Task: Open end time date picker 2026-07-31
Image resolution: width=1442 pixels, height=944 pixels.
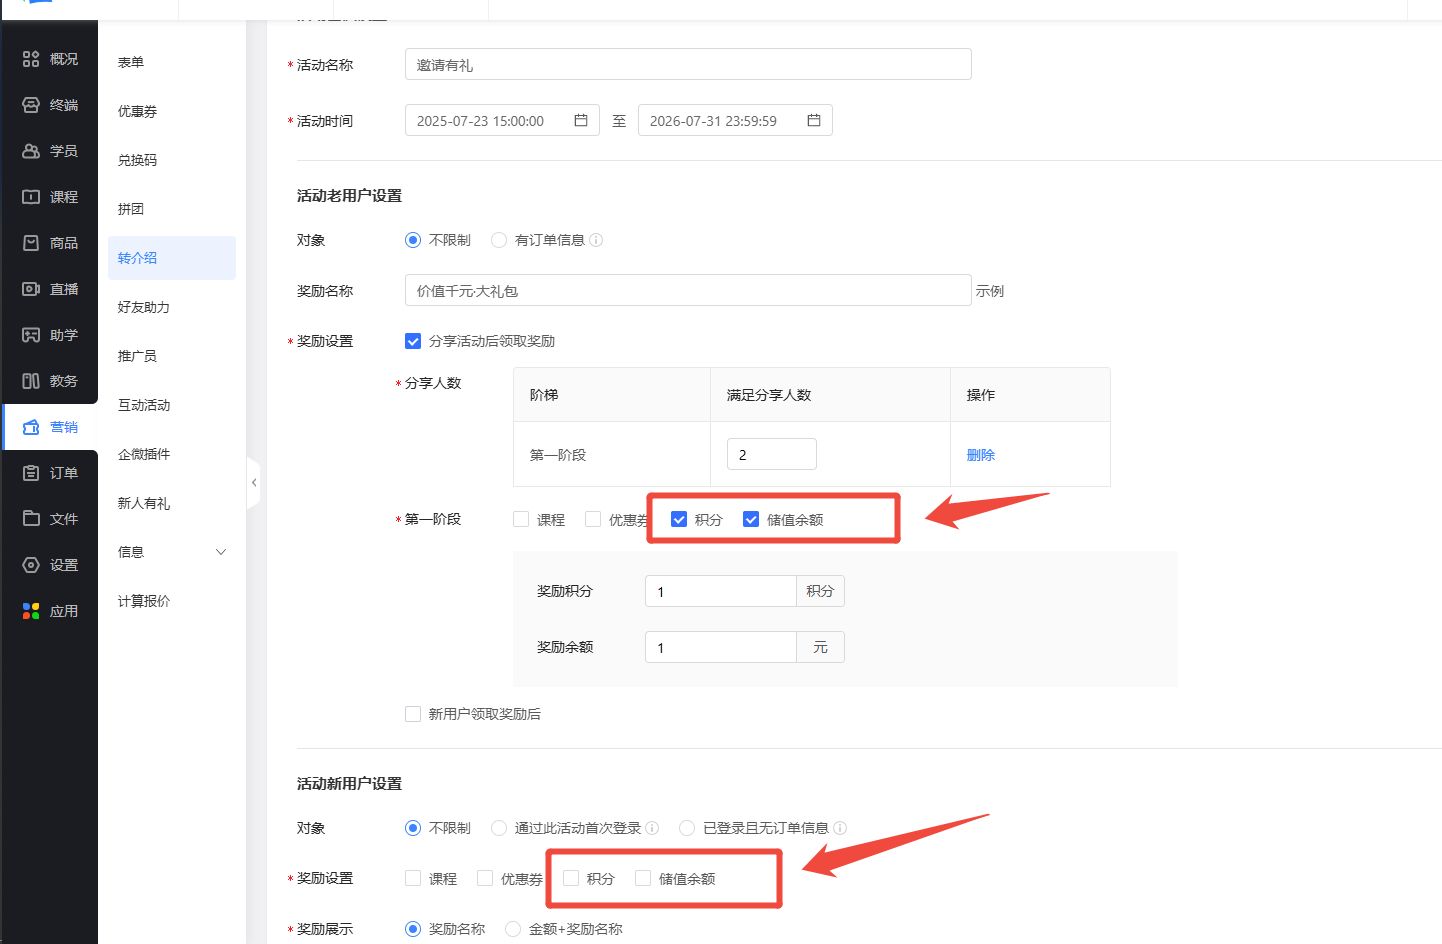Action: pyautogui.click(x=734, y=120)
